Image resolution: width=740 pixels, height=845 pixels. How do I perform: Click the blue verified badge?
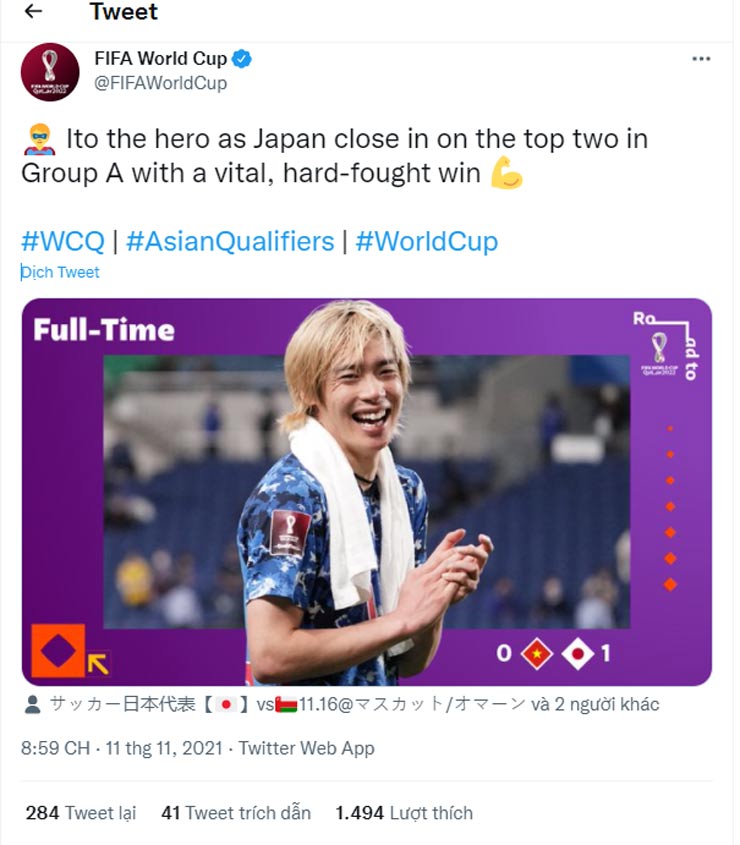tap(242, 59)
